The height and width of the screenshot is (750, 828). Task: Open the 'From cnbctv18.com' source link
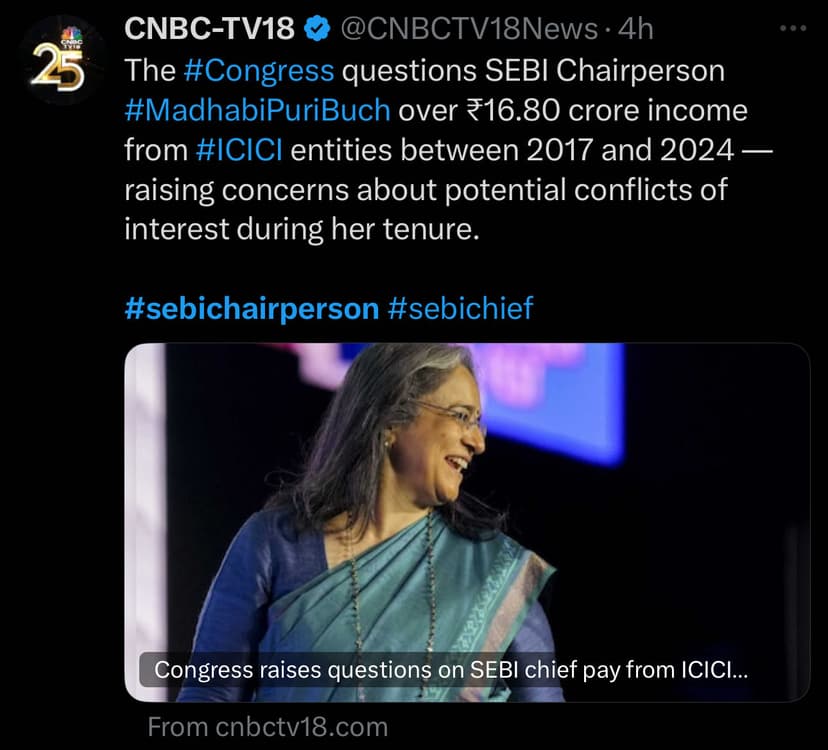click(x=267, y=726)
